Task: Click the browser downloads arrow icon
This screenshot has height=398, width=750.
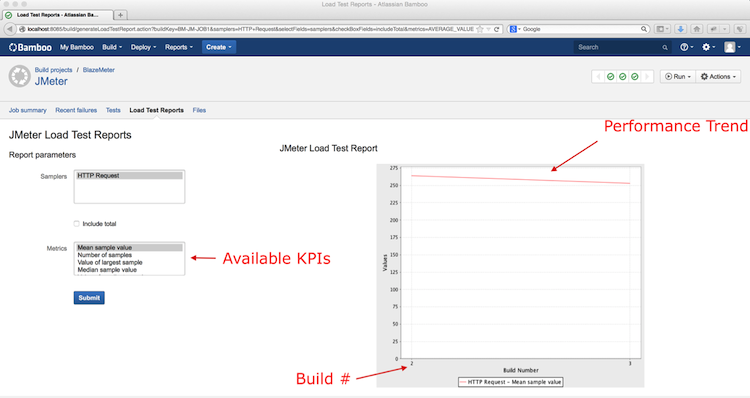Action: (680, 29)
